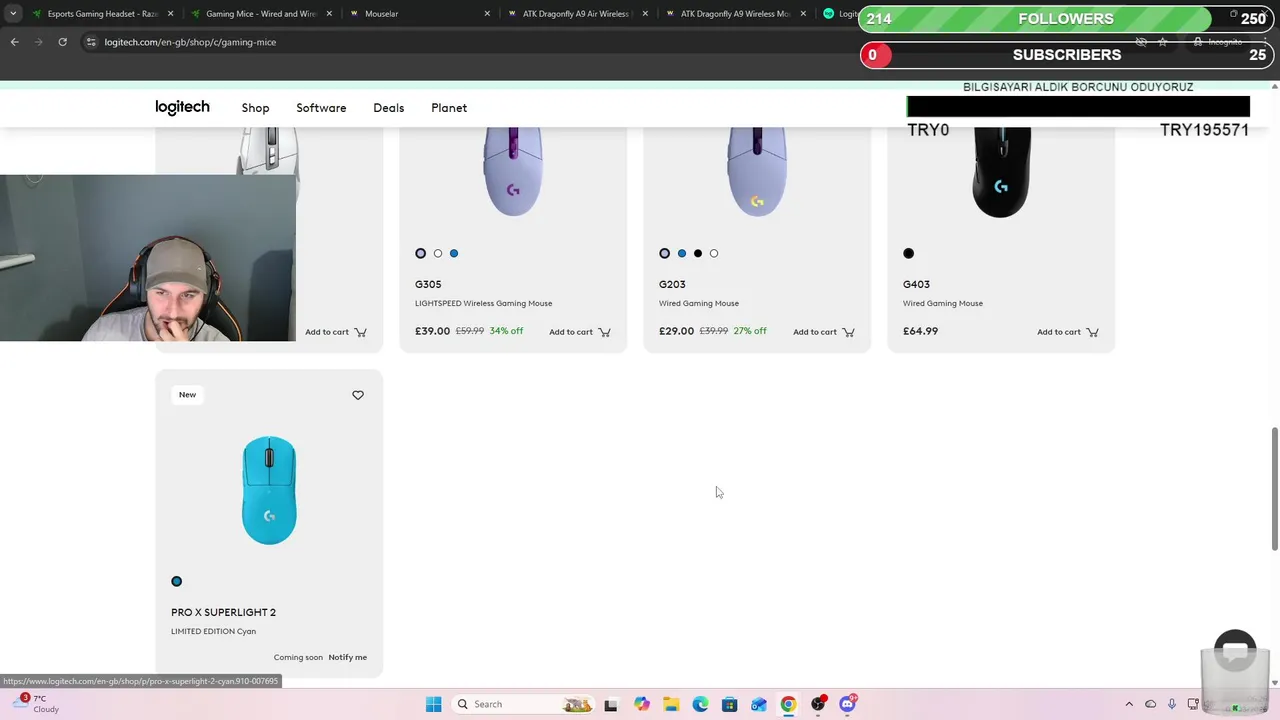Select the G203 lilac color swatch
The image size is (1280, 720).
tap(665, 253)
